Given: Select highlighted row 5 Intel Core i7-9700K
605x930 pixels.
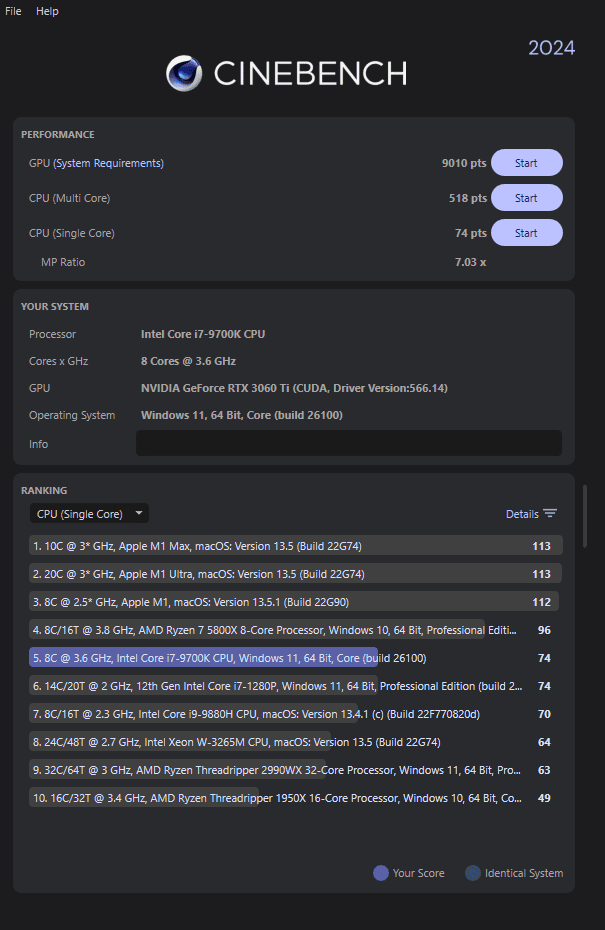Looking at the screenshot, I should [295, 658].
